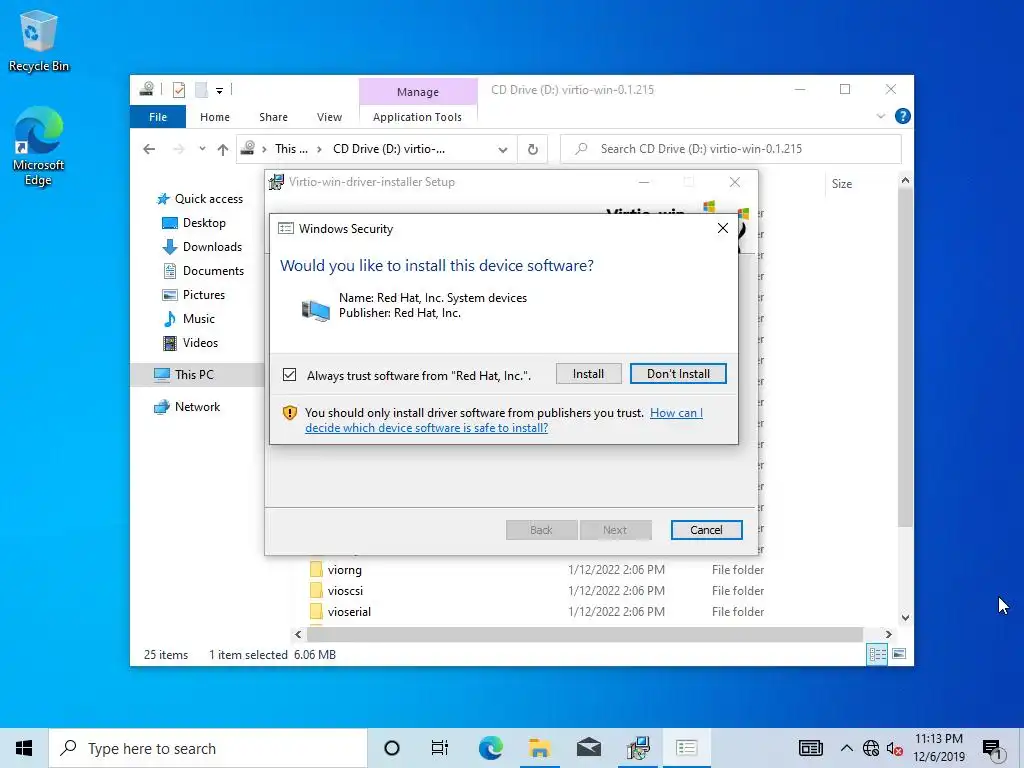Open the Windows Start menu

click(x=24, y=748)
